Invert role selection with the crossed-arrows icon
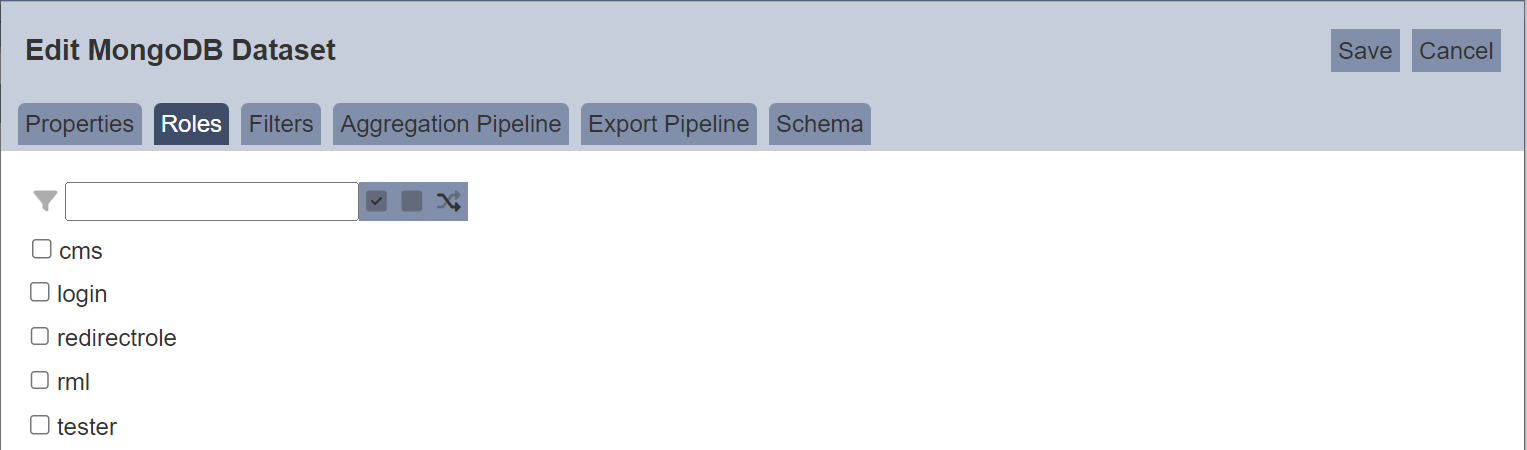Screen dimensions: 1527x450 point(448,201)
